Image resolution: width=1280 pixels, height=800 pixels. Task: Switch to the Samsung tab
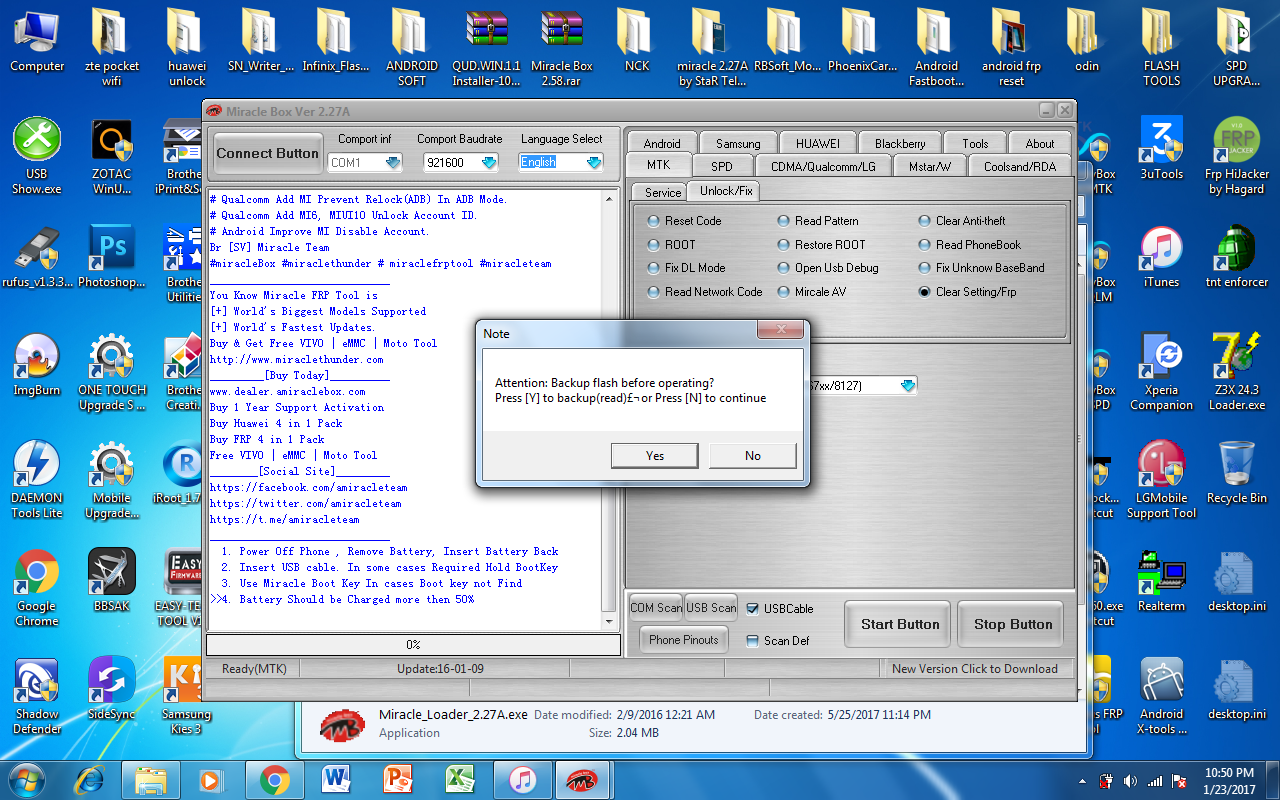click(x=738, y=143)
